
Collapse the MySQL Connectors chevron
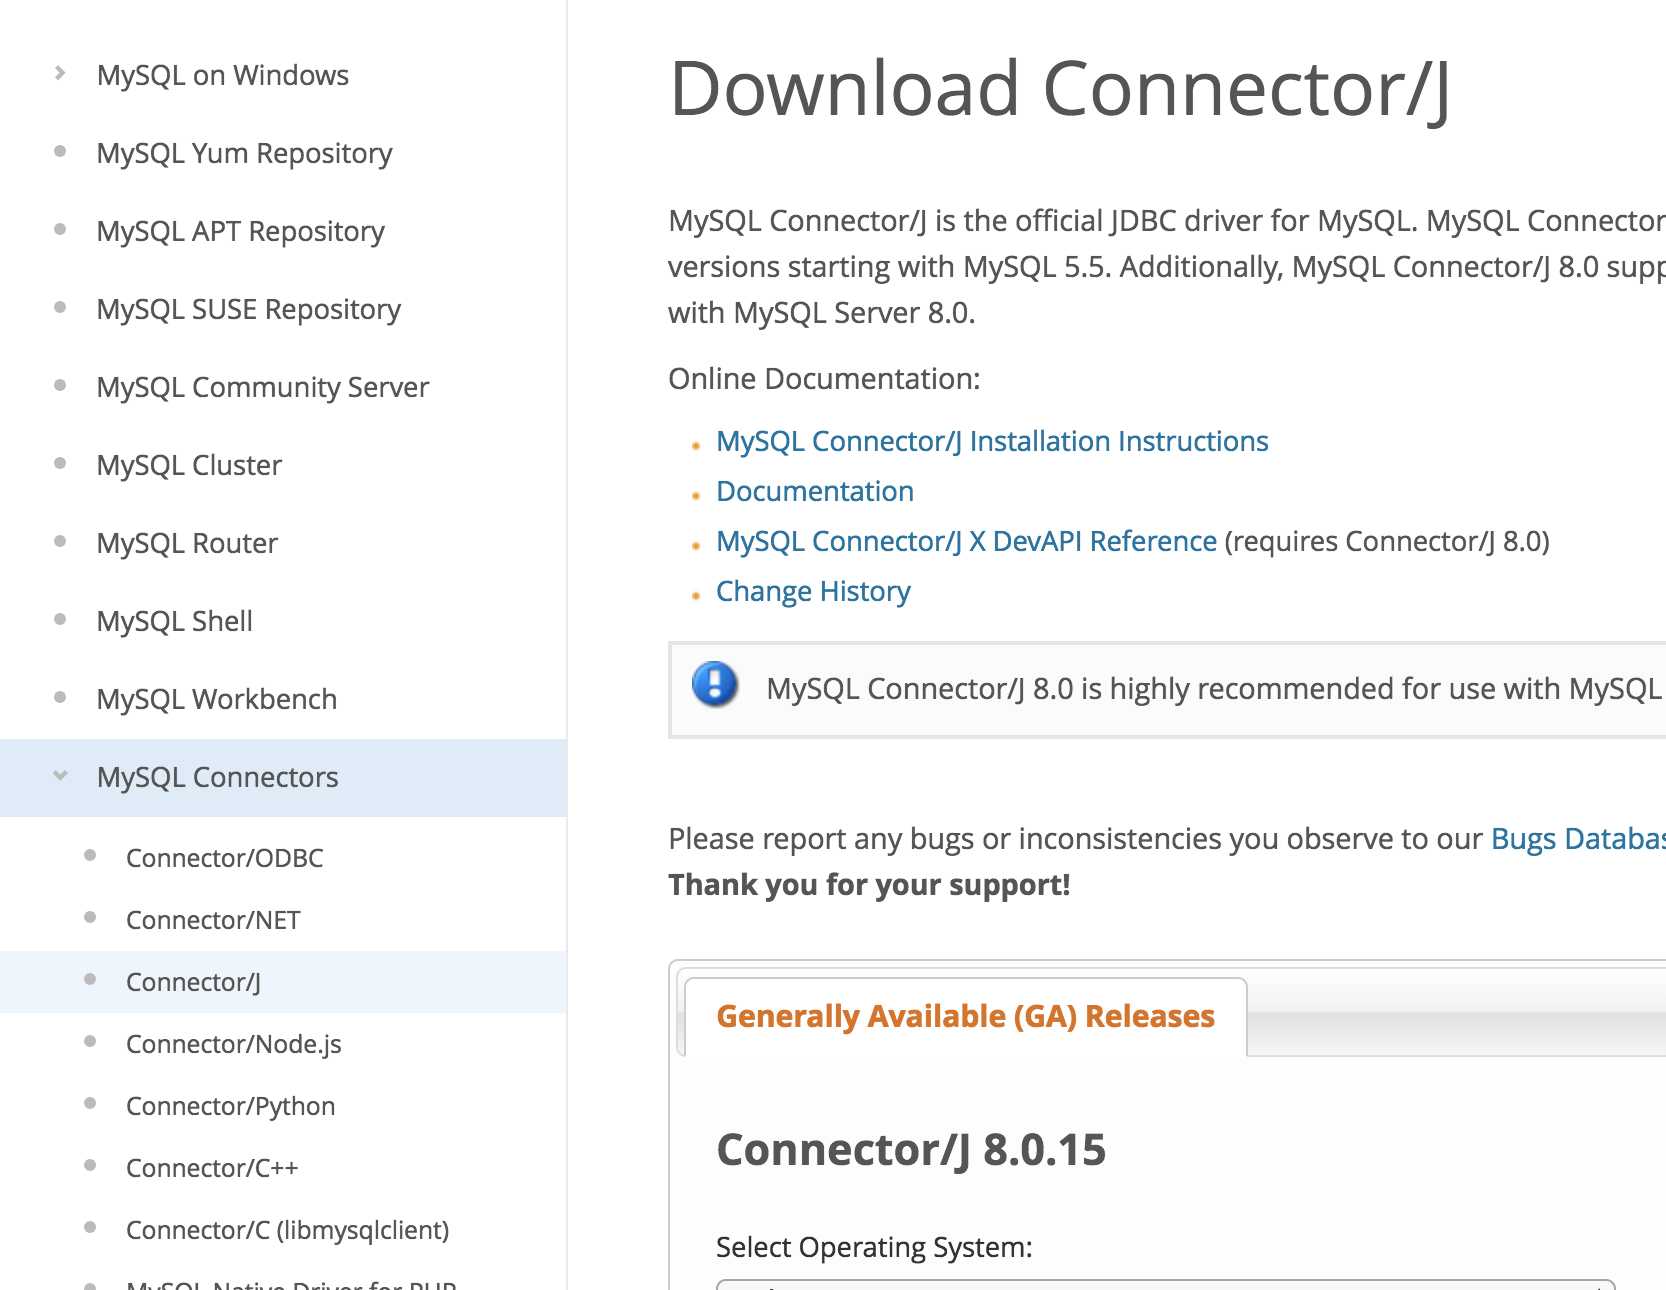click(60, 775)
